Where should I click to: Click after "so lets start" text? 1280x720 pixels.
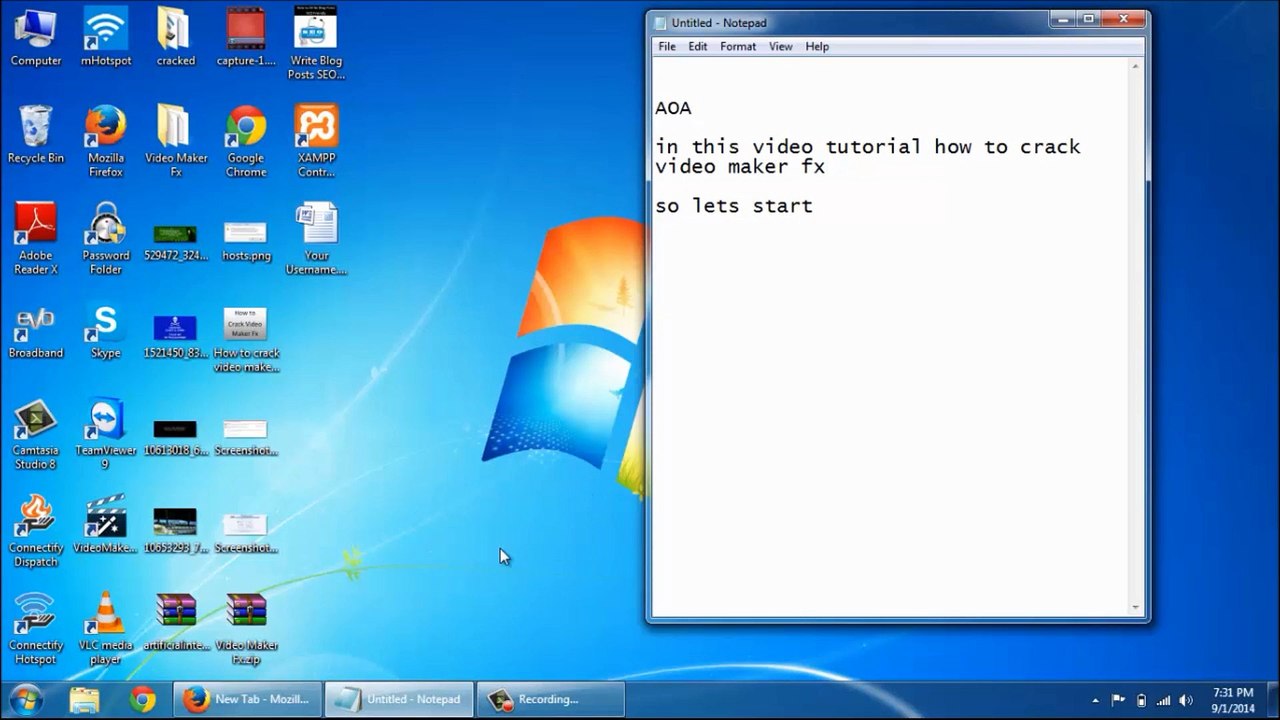(816, 206)
